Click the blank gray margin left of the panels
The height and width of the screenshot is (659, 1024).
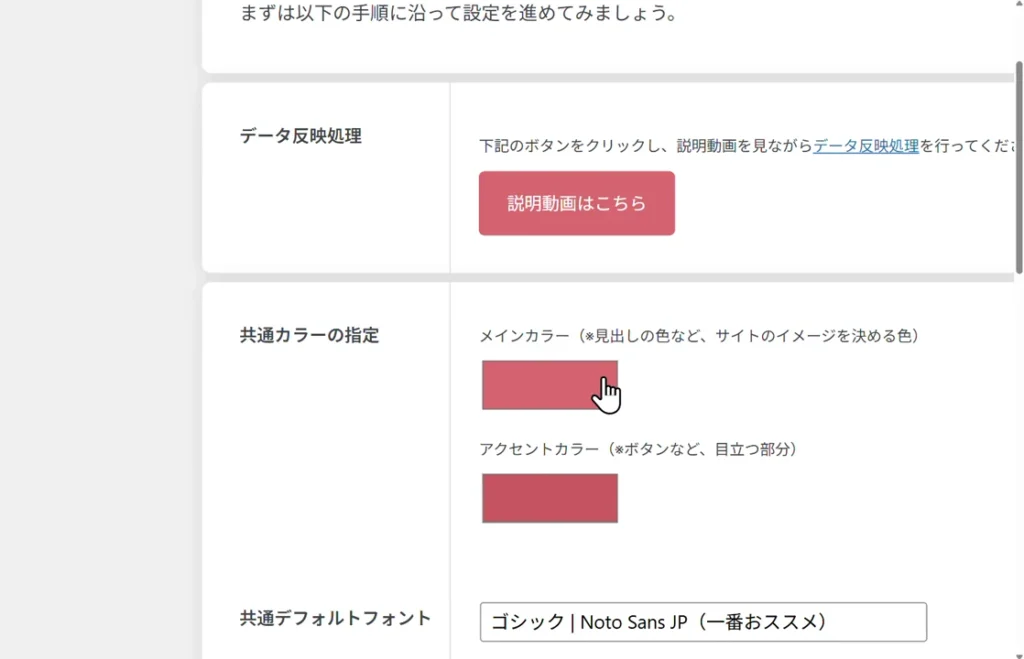click(100, 330)
